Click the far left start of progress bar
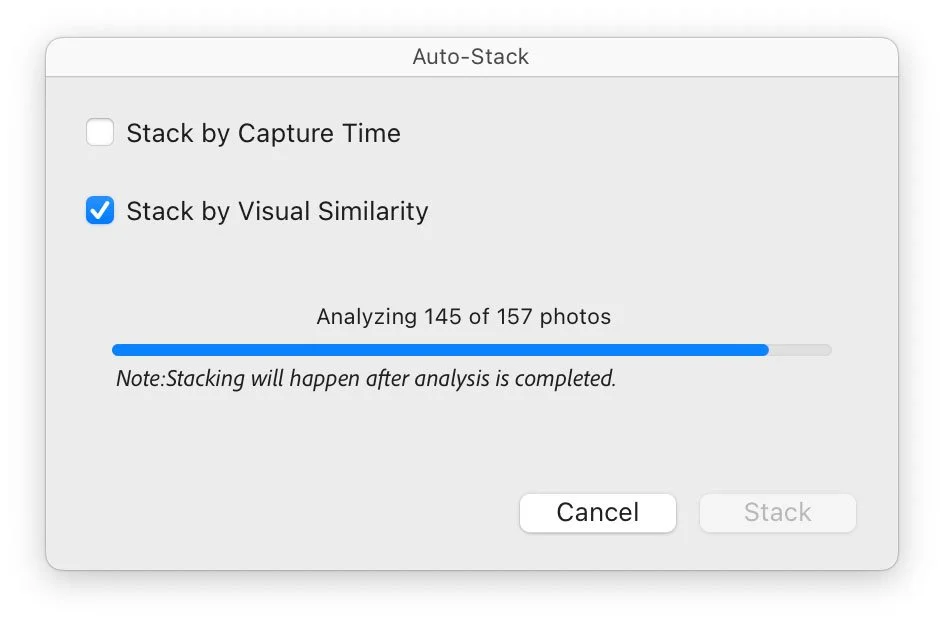 click(x=117, y=350)
